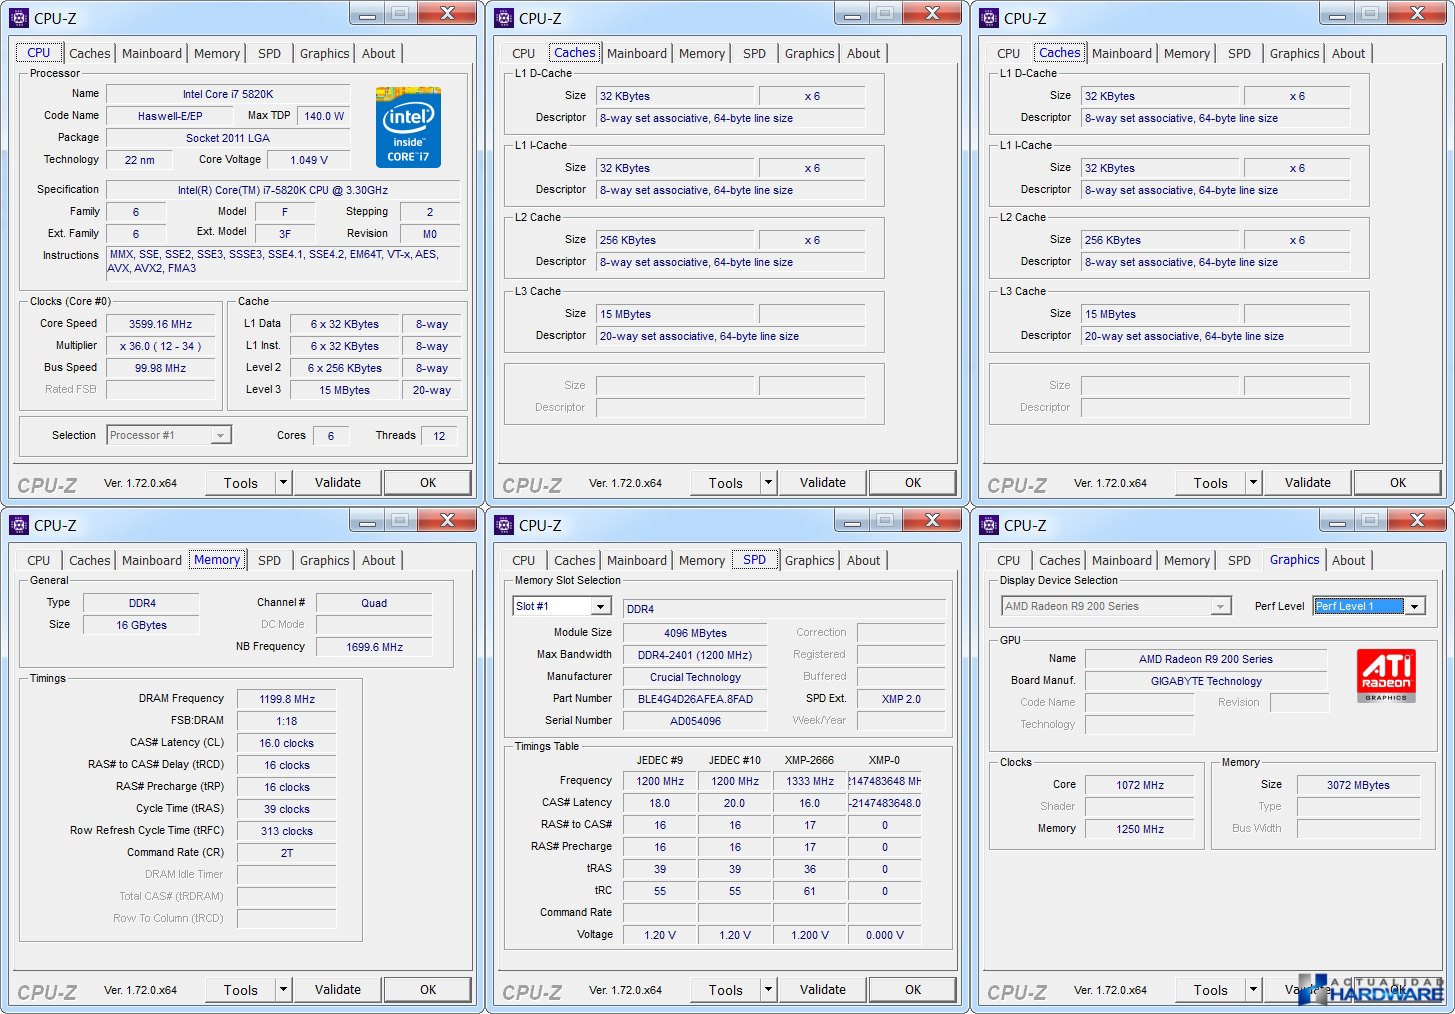The image size is (1455, 1014).
Task: Click the ATI Radeon Graphics logo
Action: point(1385,675)
